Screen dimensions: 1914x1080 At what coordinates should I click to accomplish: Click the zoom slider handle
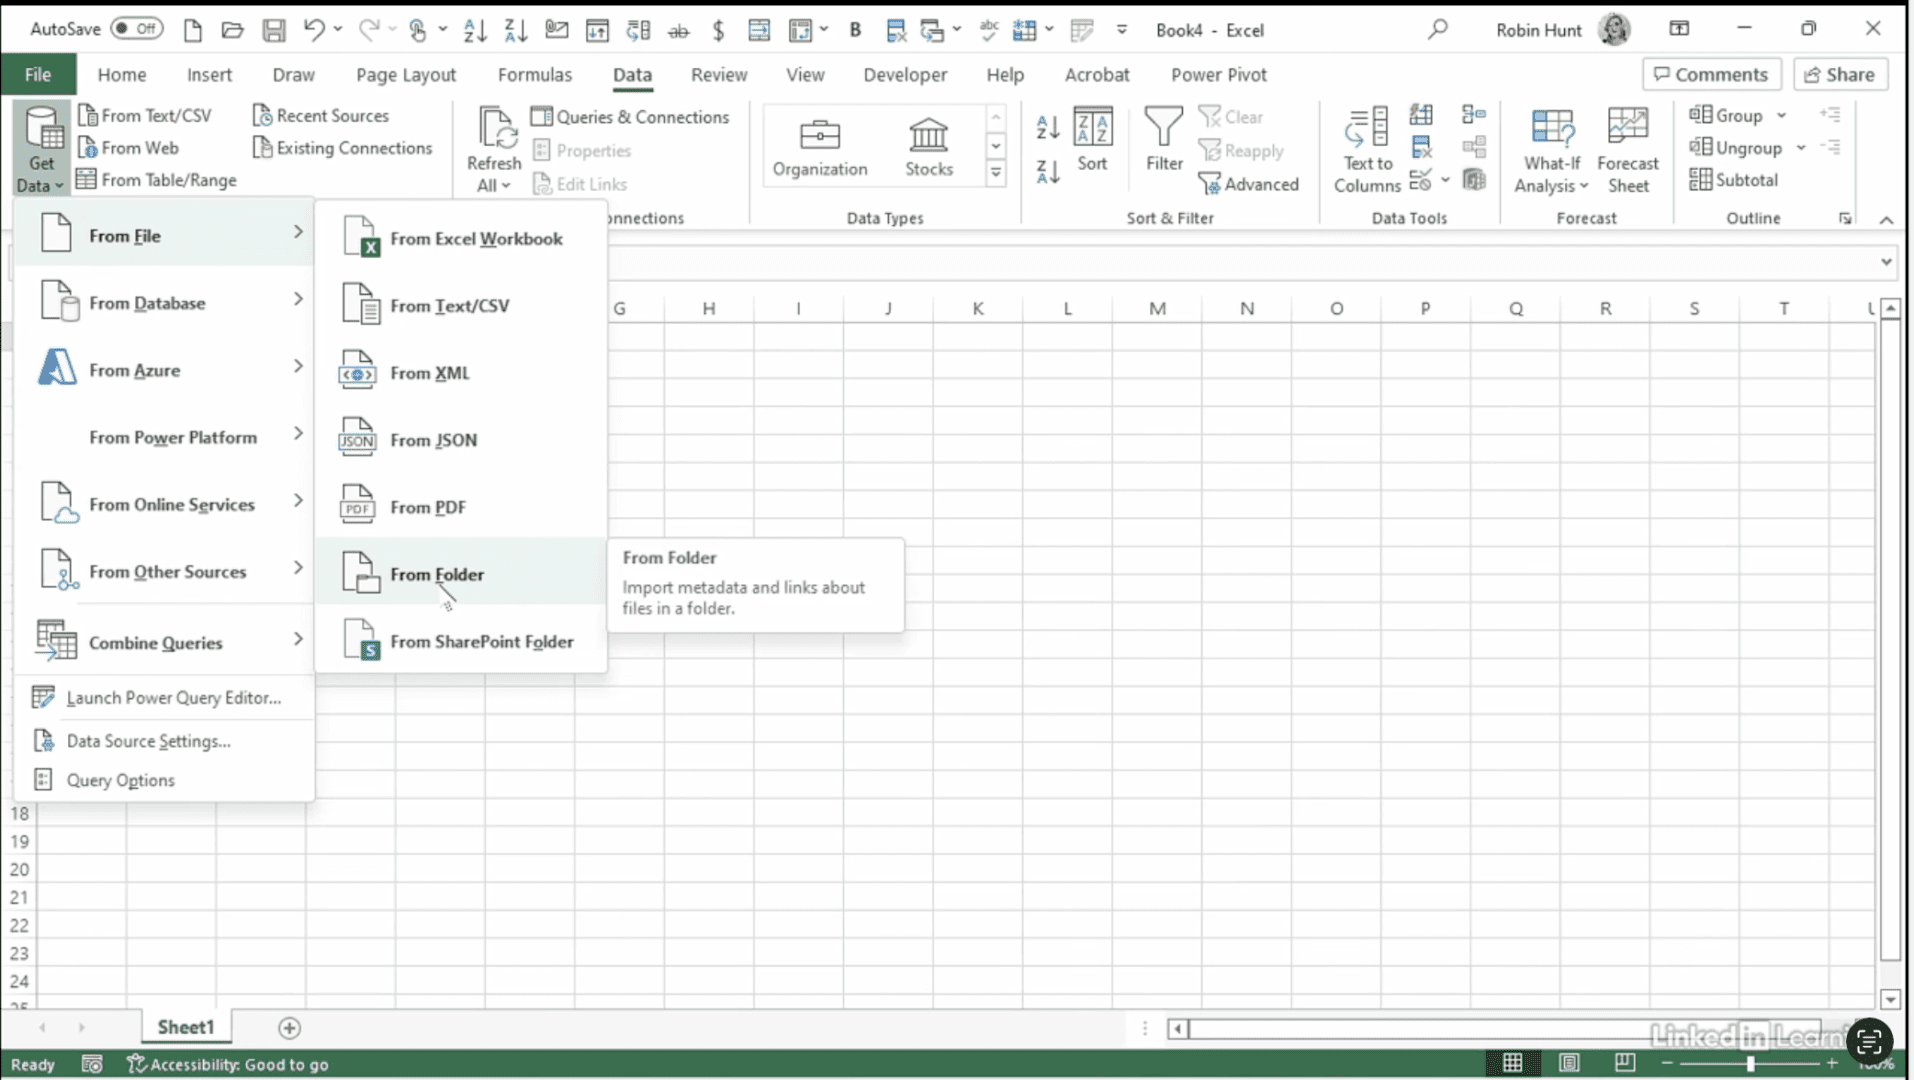[x=1750, y=1064]
